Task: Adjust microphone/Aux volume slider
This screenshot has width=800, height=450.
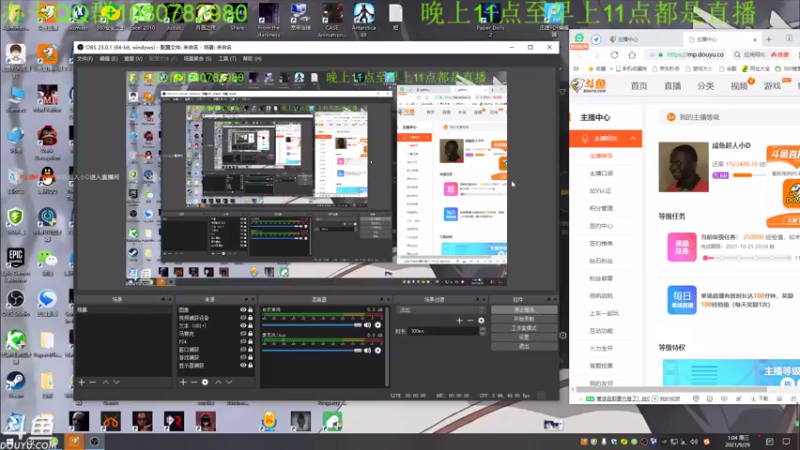Action: pyautogui.click(x=312, y=351)
